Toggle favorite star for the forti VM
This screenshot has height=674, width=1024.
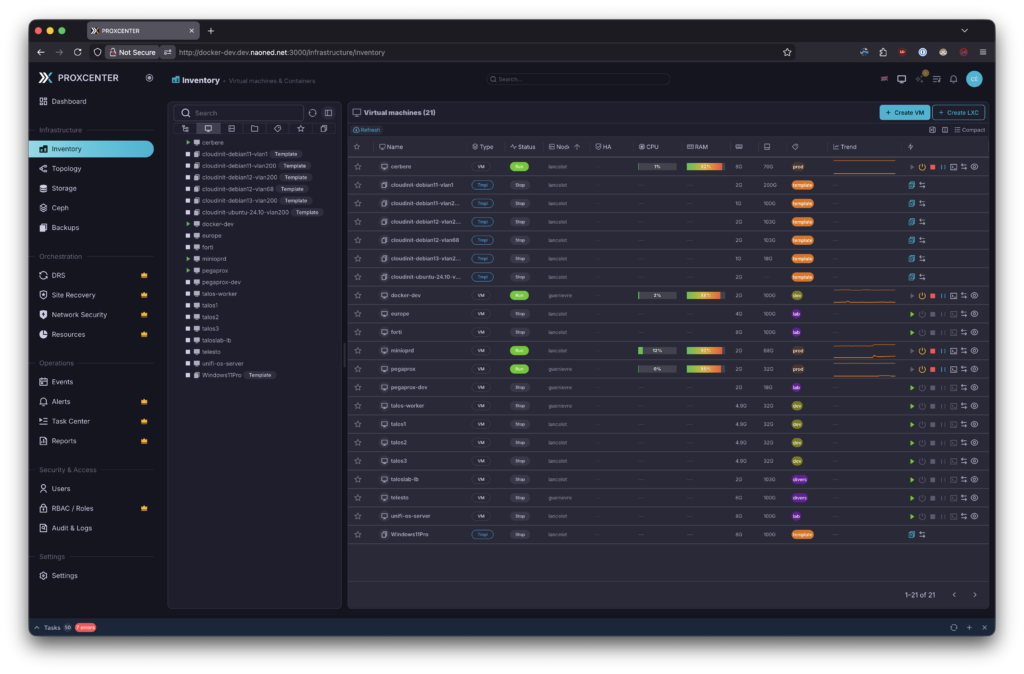(357, 332)
